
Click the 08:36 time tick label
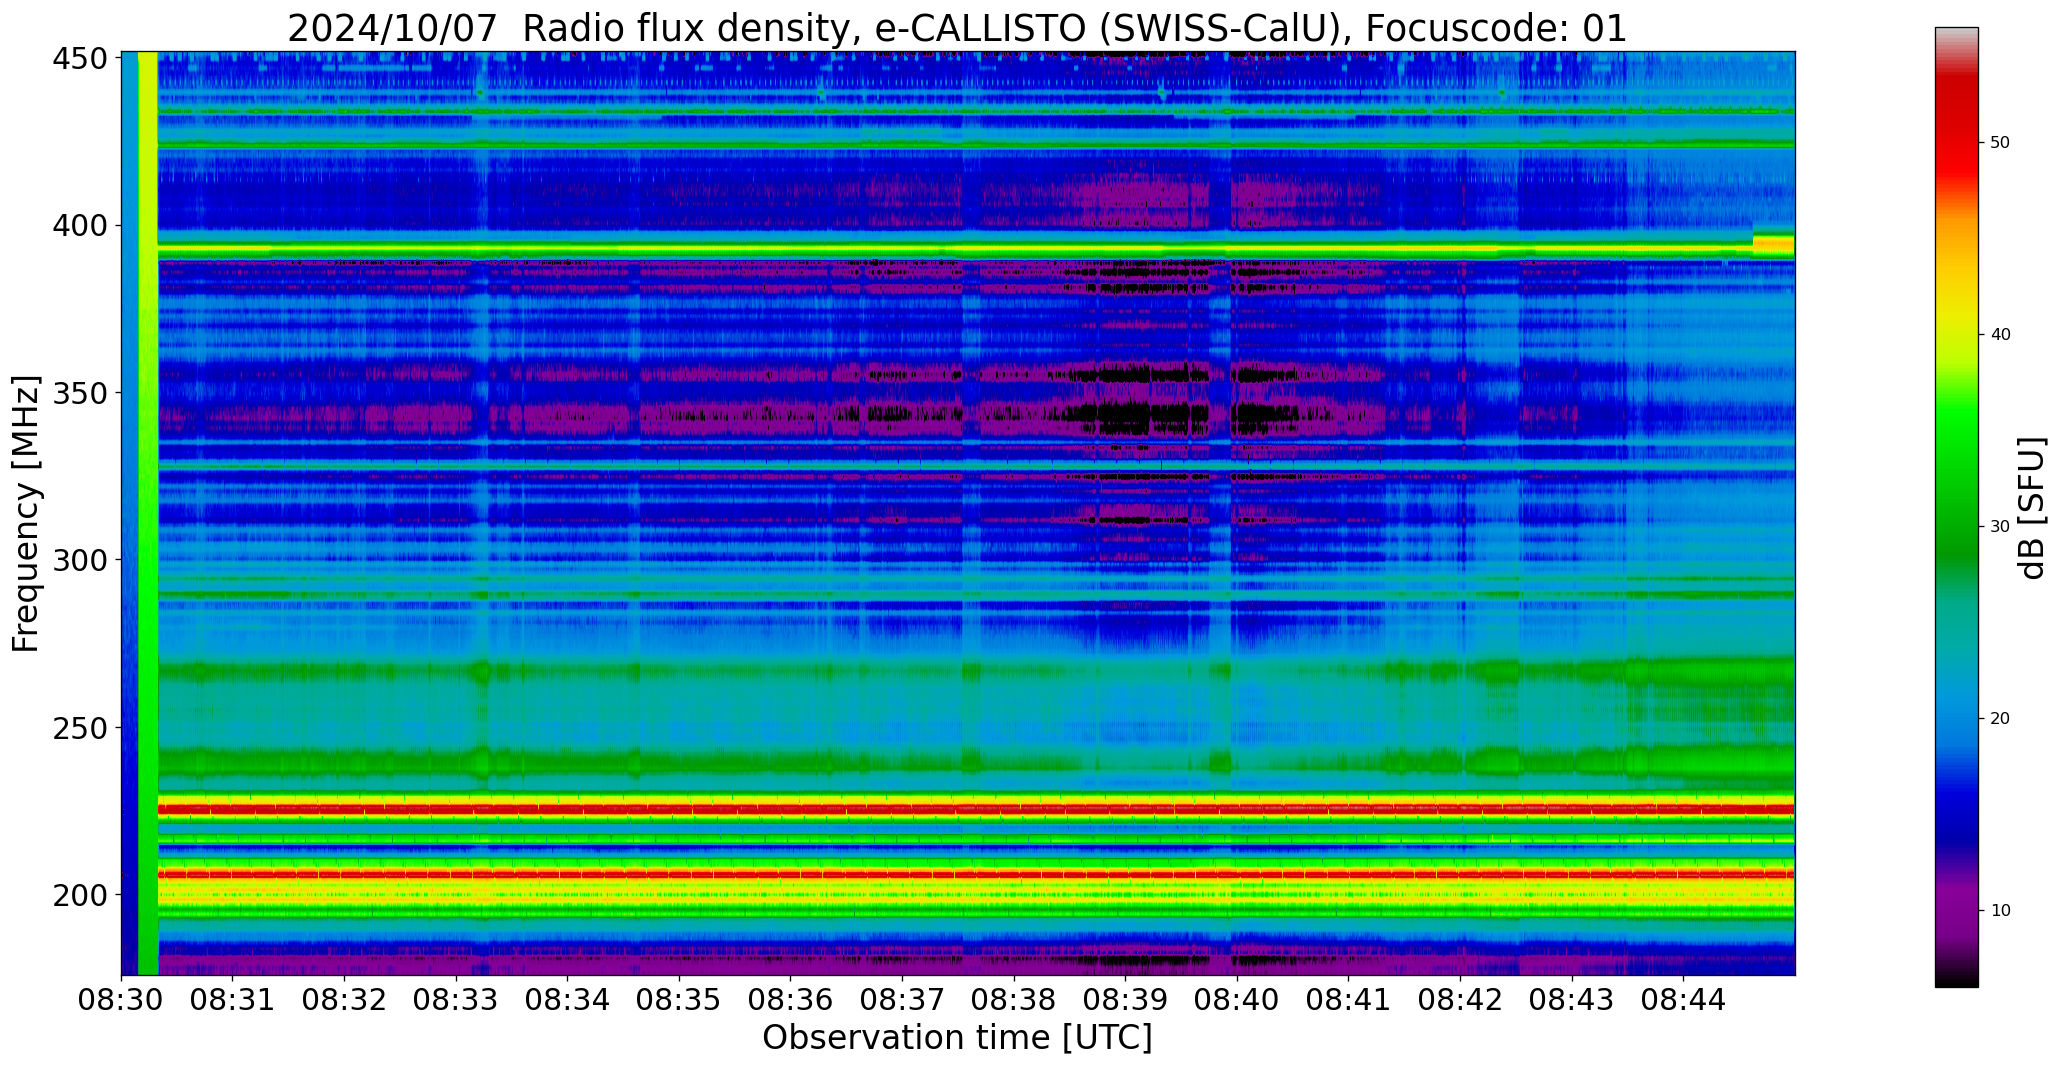pos(791,1000)
